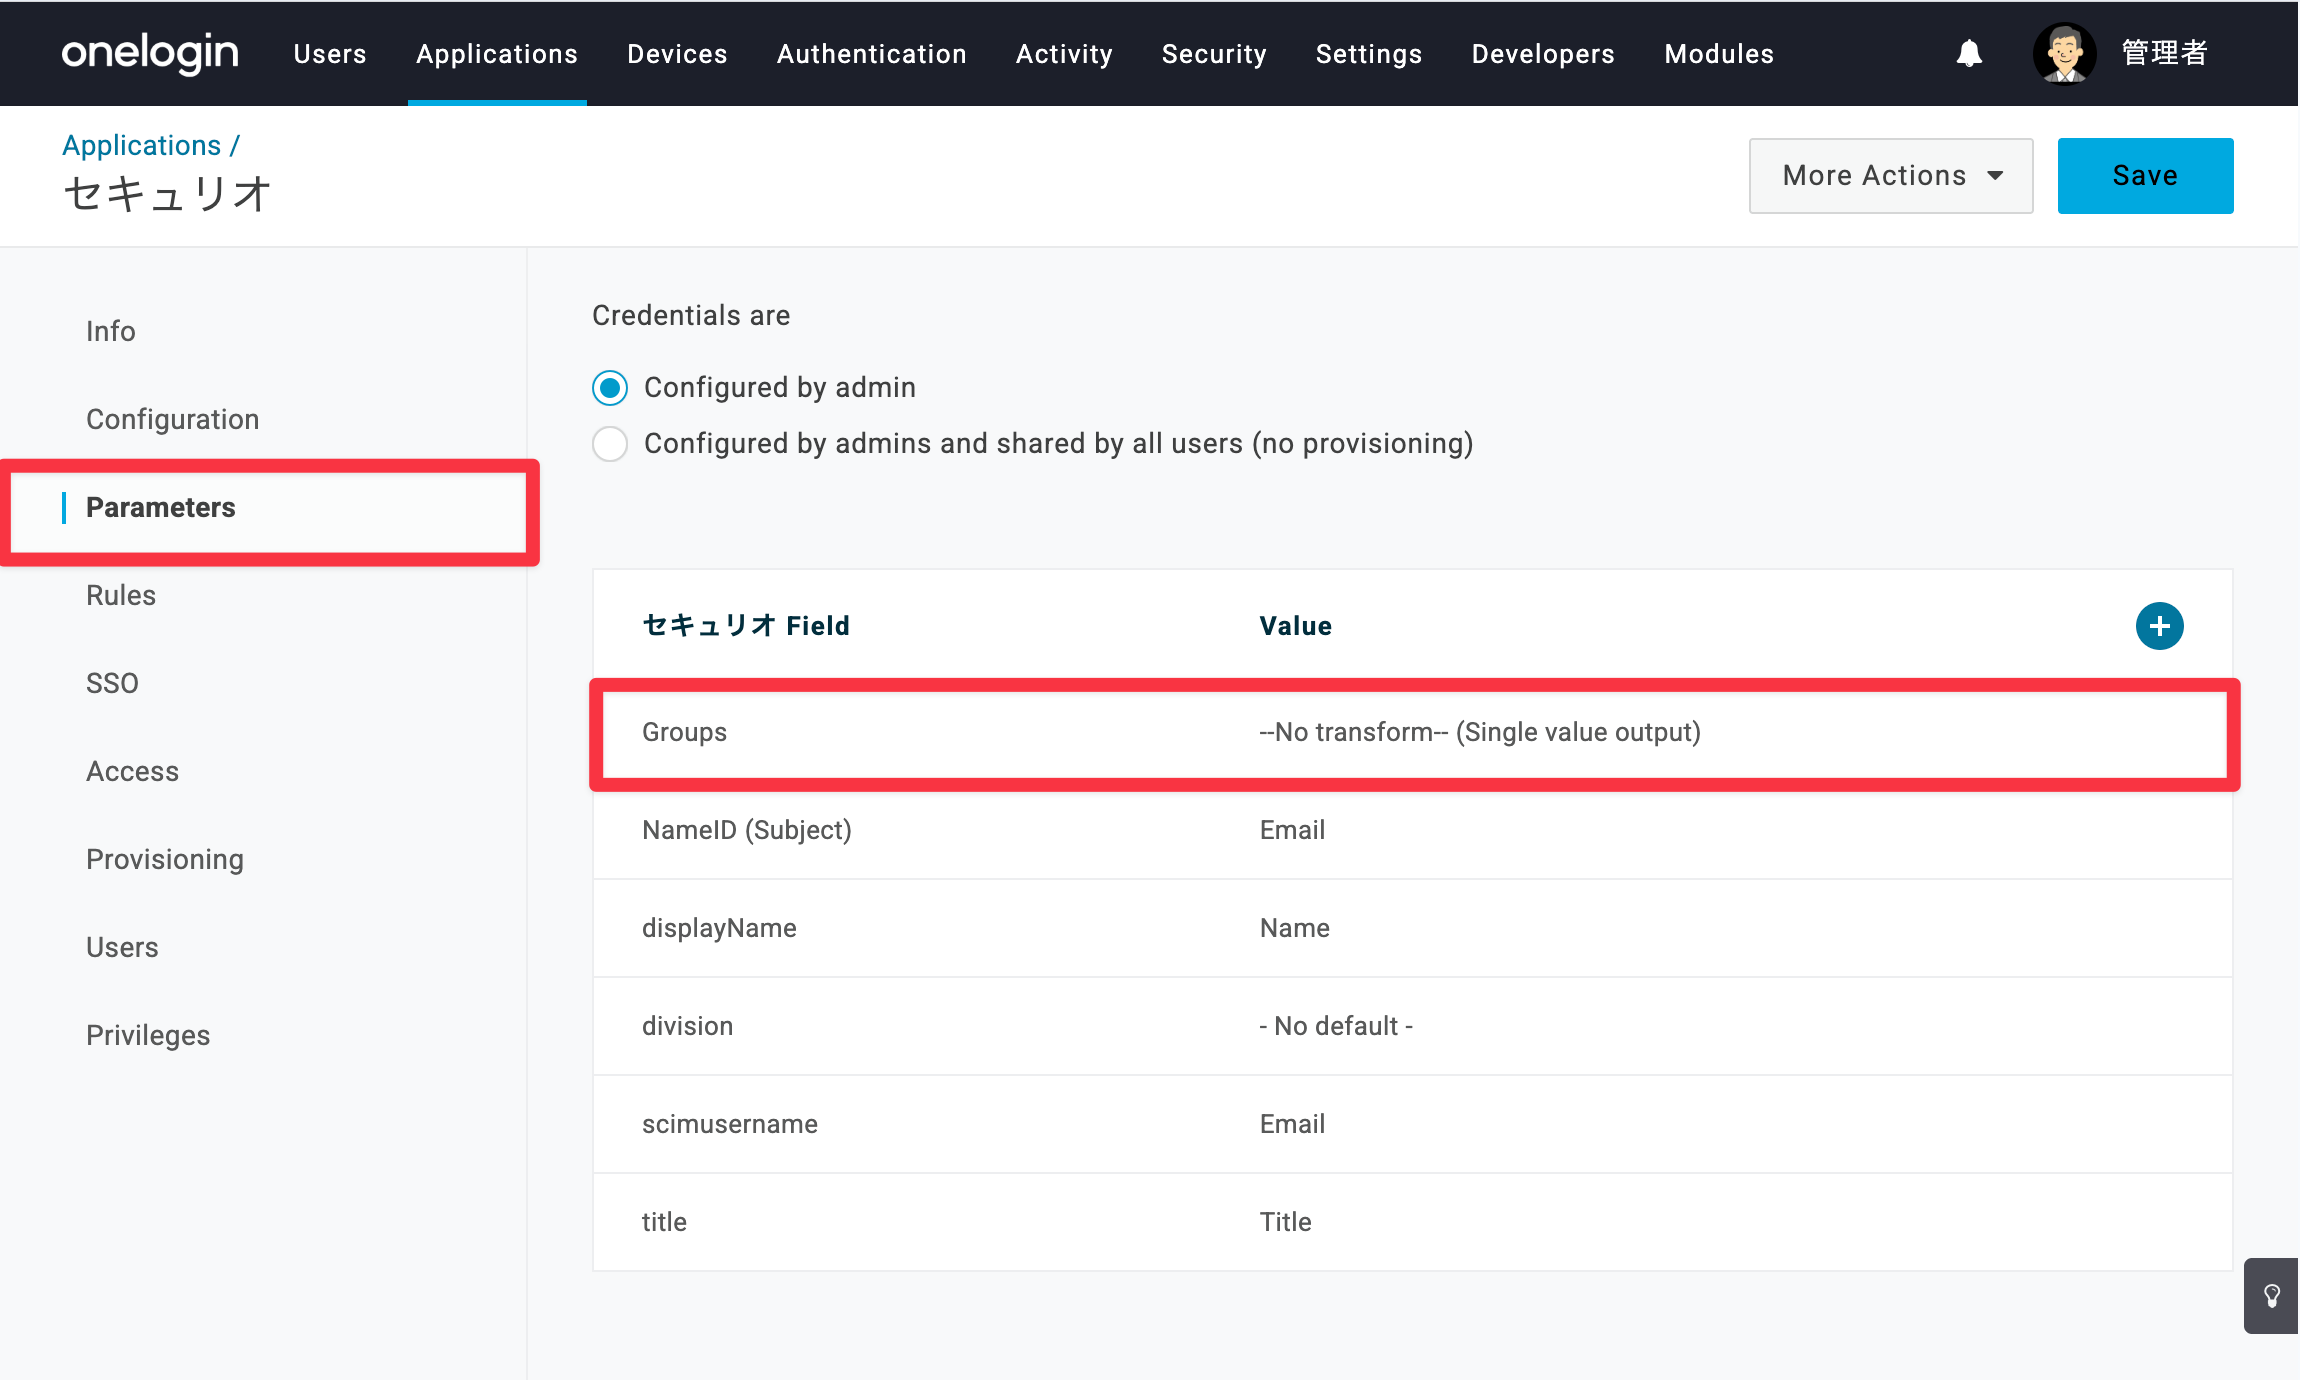Open the admin user avatar
This screenshot has height=1380, width=2300.
[x=2064, y=54]
